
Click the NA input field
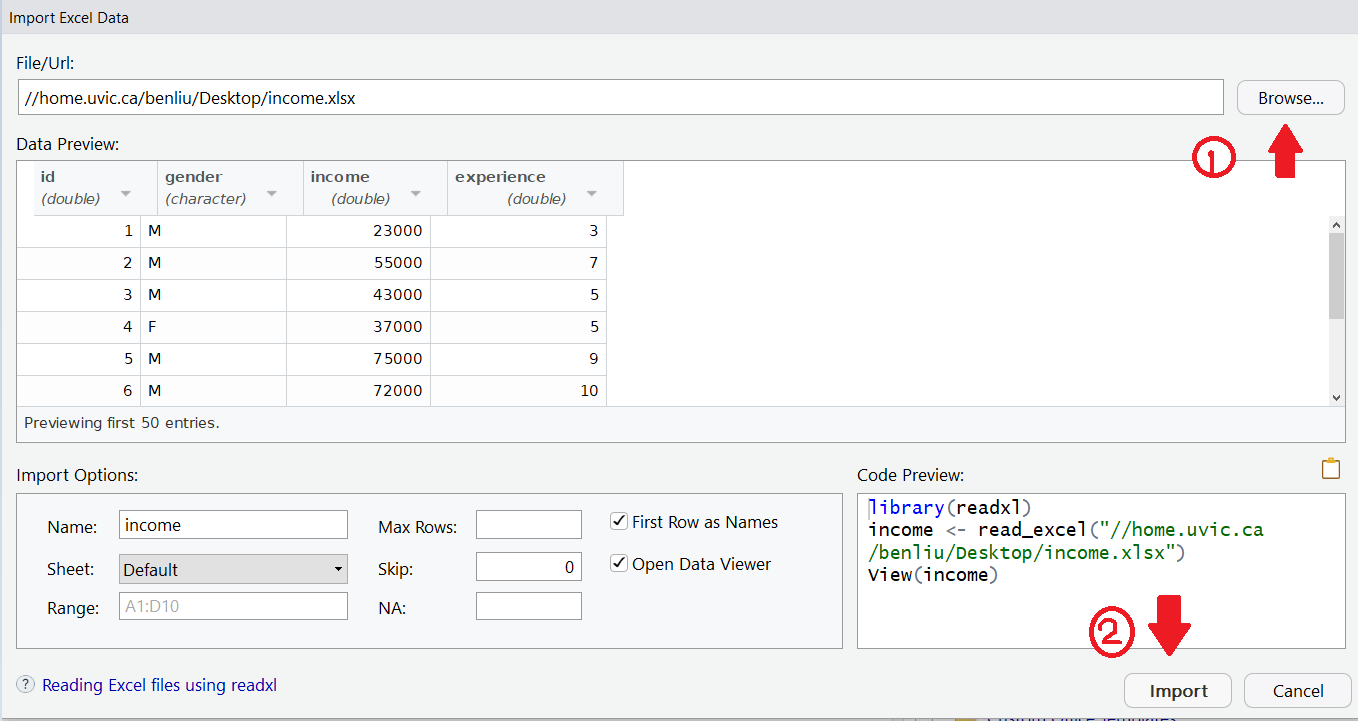click(x=529, y=606)
